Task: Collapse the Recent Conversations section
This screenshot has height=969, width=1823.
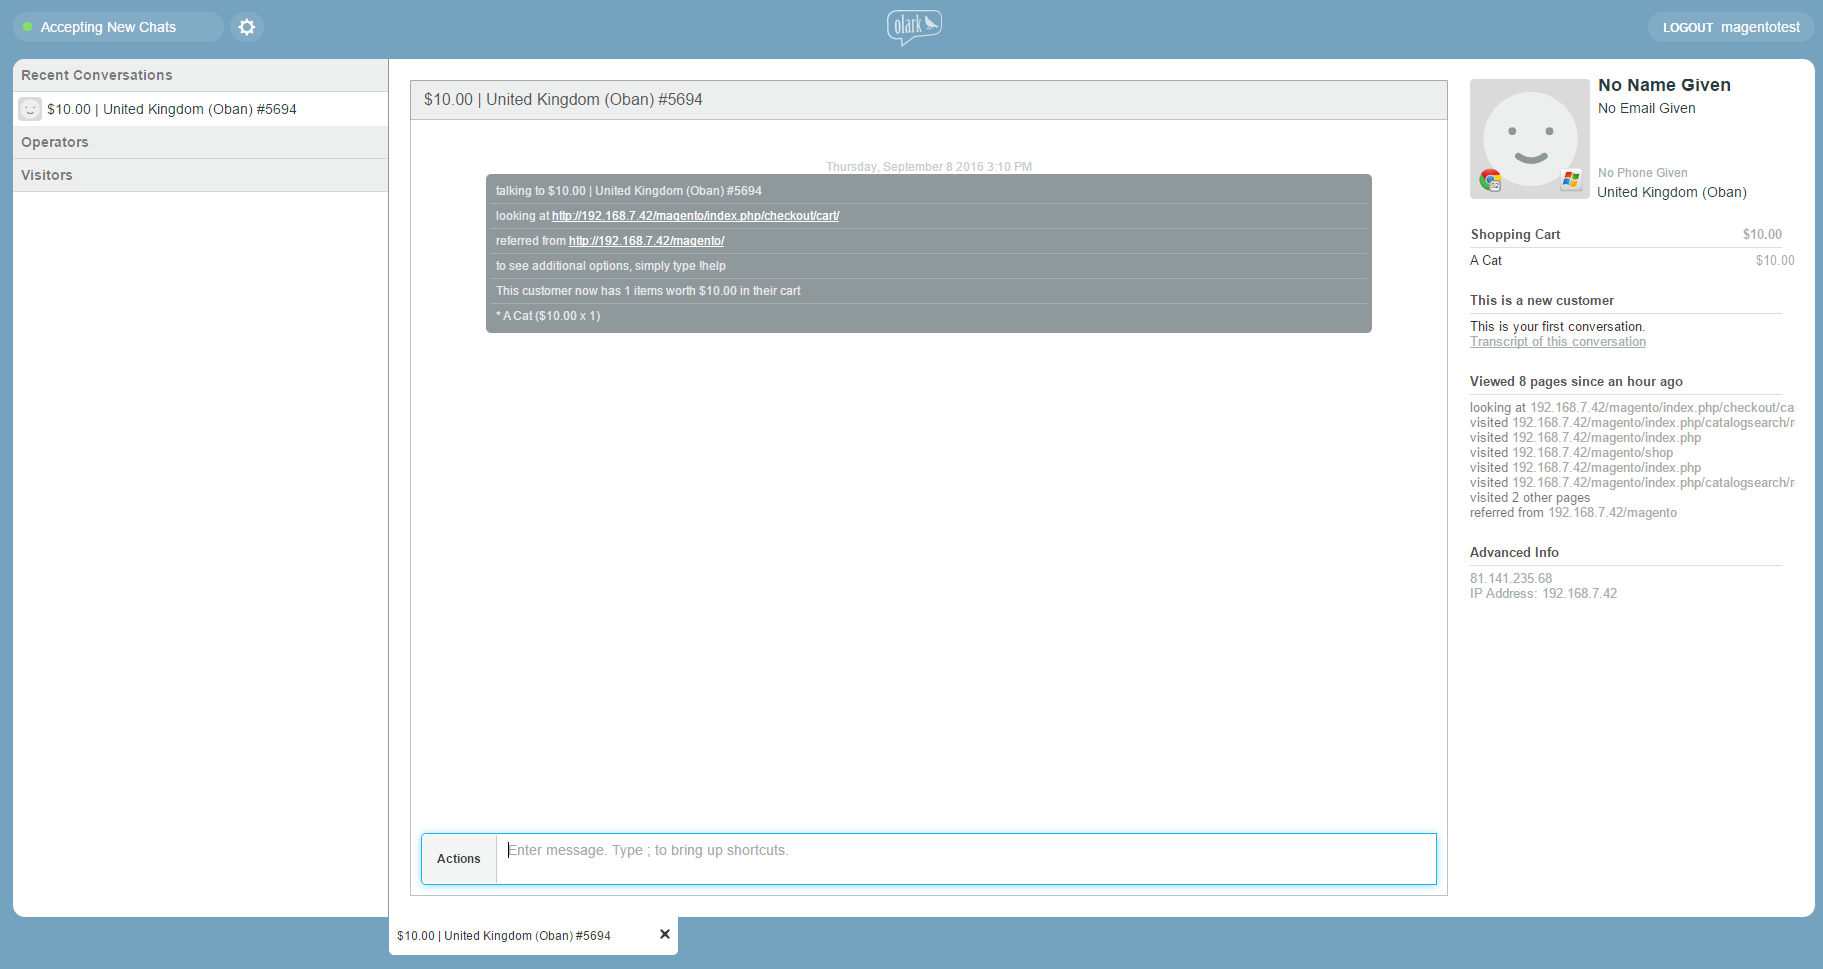Action: (97, 75)
